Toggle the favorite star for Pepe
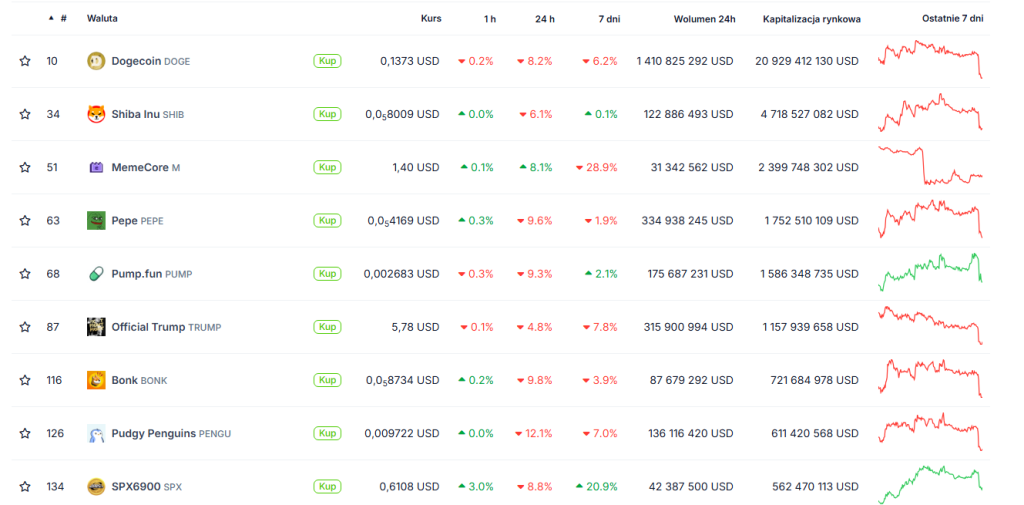 point(25,220)
